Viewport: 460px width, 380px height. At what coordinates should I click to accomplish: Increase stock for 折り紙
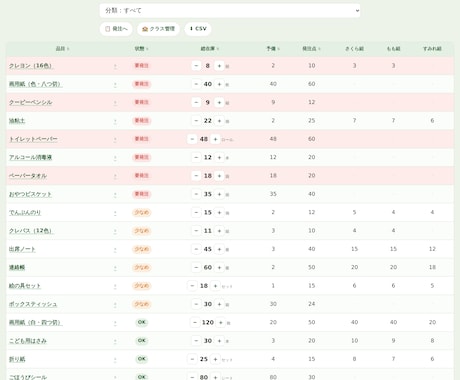215,359
